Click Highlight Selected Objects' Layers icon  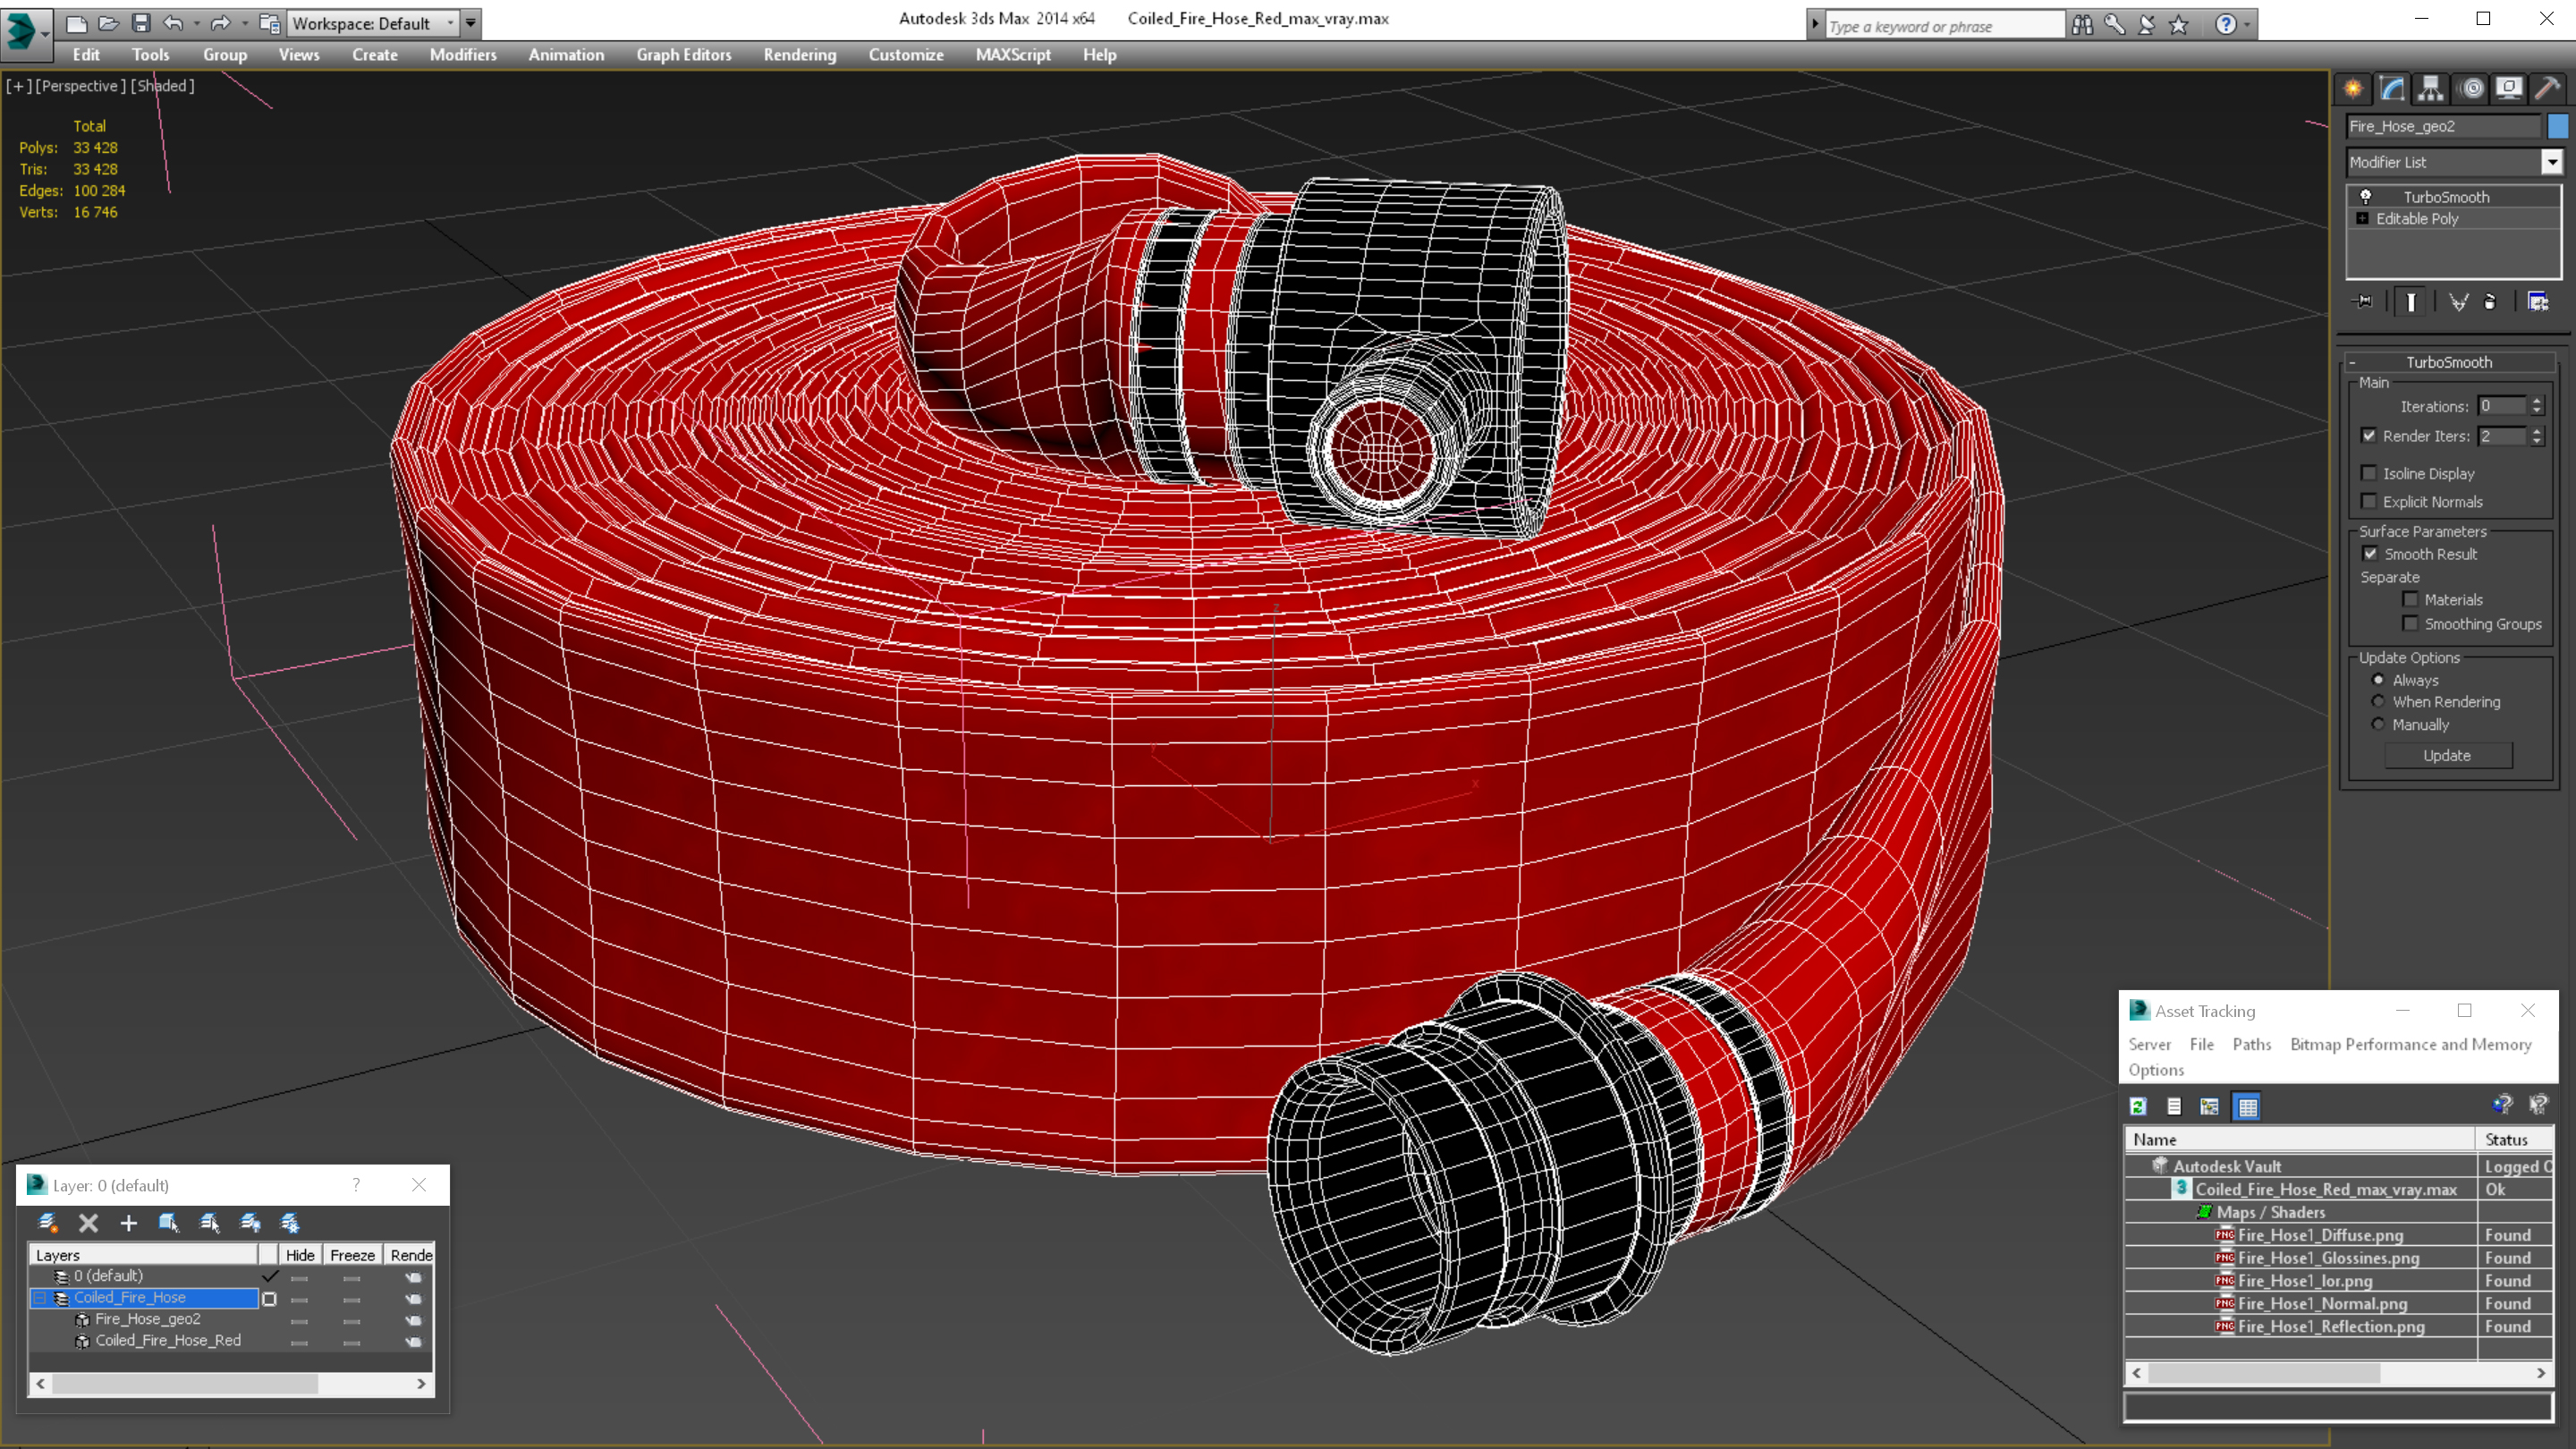(x=209, y=1223)
